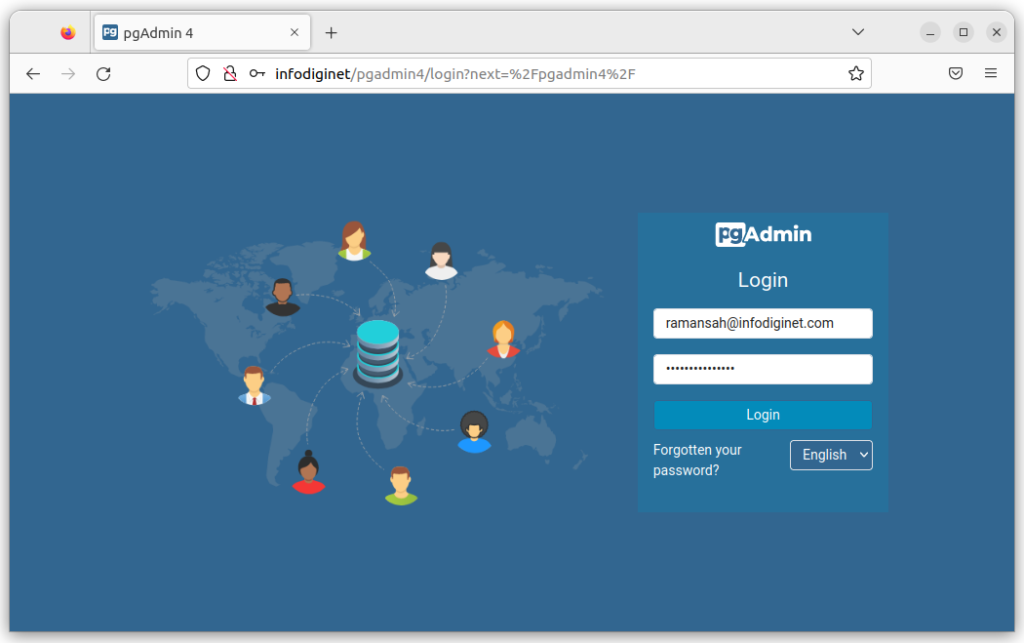Screen dimensions: 1024x643
Task: Follow the Forgotten your password link
Action: [x=697, y=460]
